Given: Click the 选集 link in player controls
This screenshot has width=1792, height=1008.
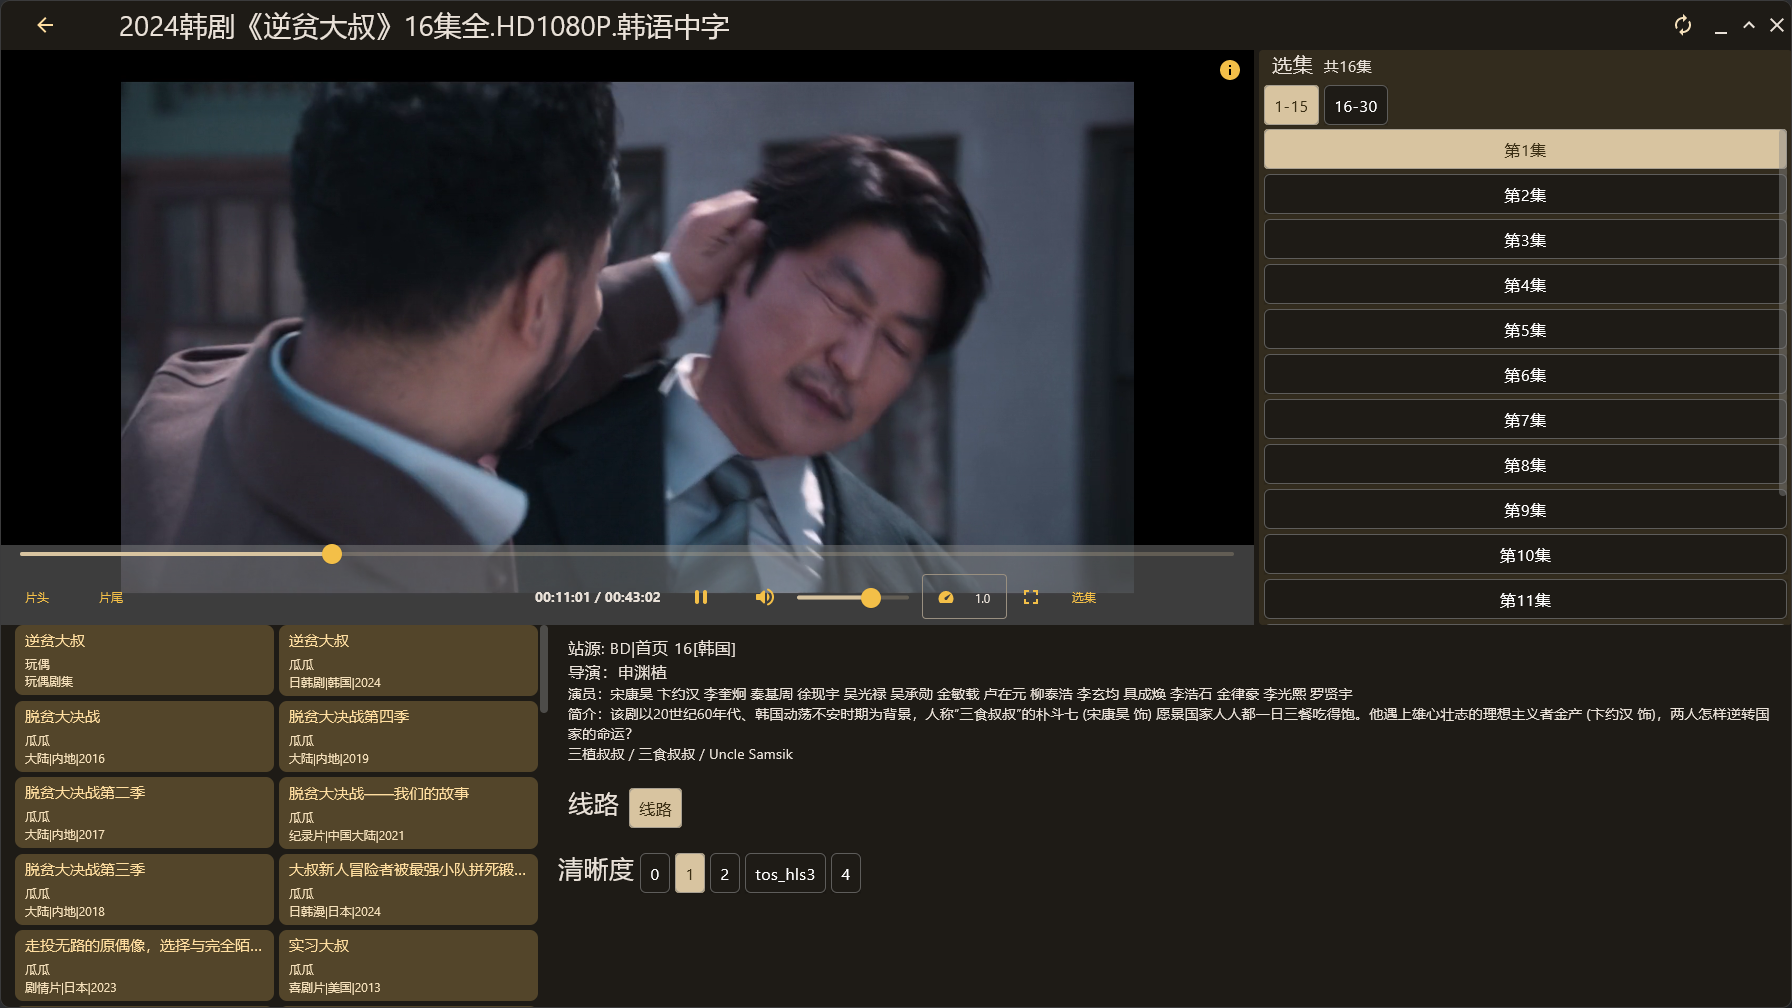Looking at the screenshot, I should 1084,597.
